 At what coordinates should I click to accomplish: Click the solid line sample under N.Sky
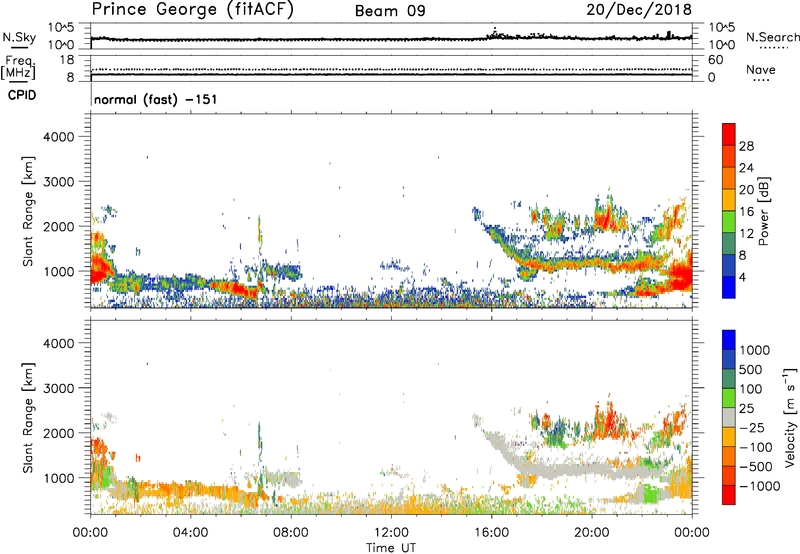pos(19,48)
